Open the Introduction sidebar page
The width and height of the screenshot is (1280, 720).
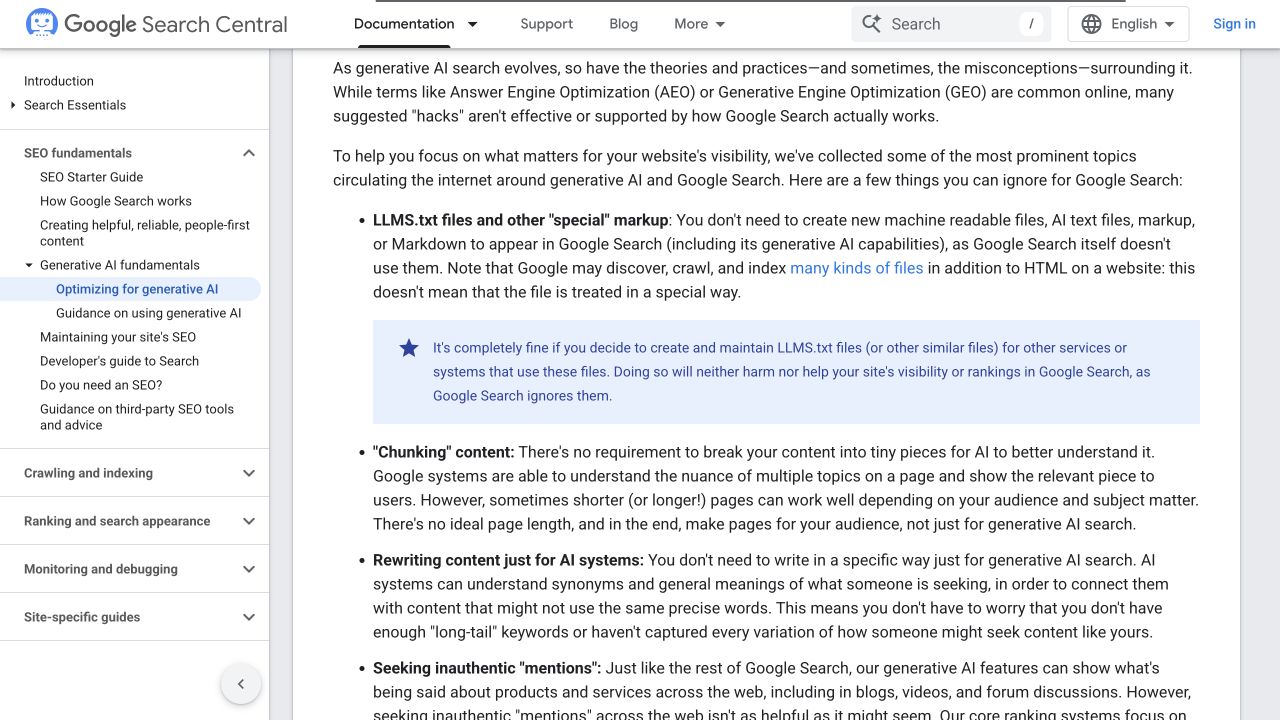[x=59, y=81]
